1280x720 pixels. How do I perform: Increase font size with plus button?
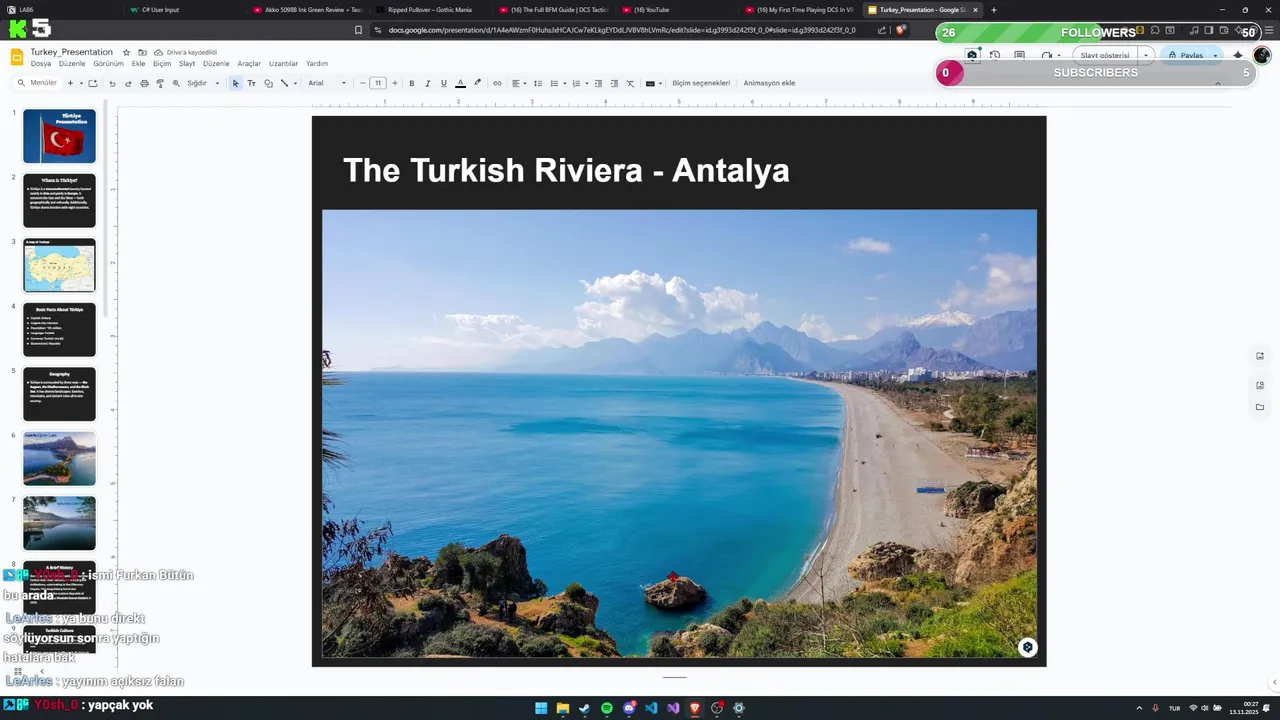pyautogui.click(x=395, y=83)
